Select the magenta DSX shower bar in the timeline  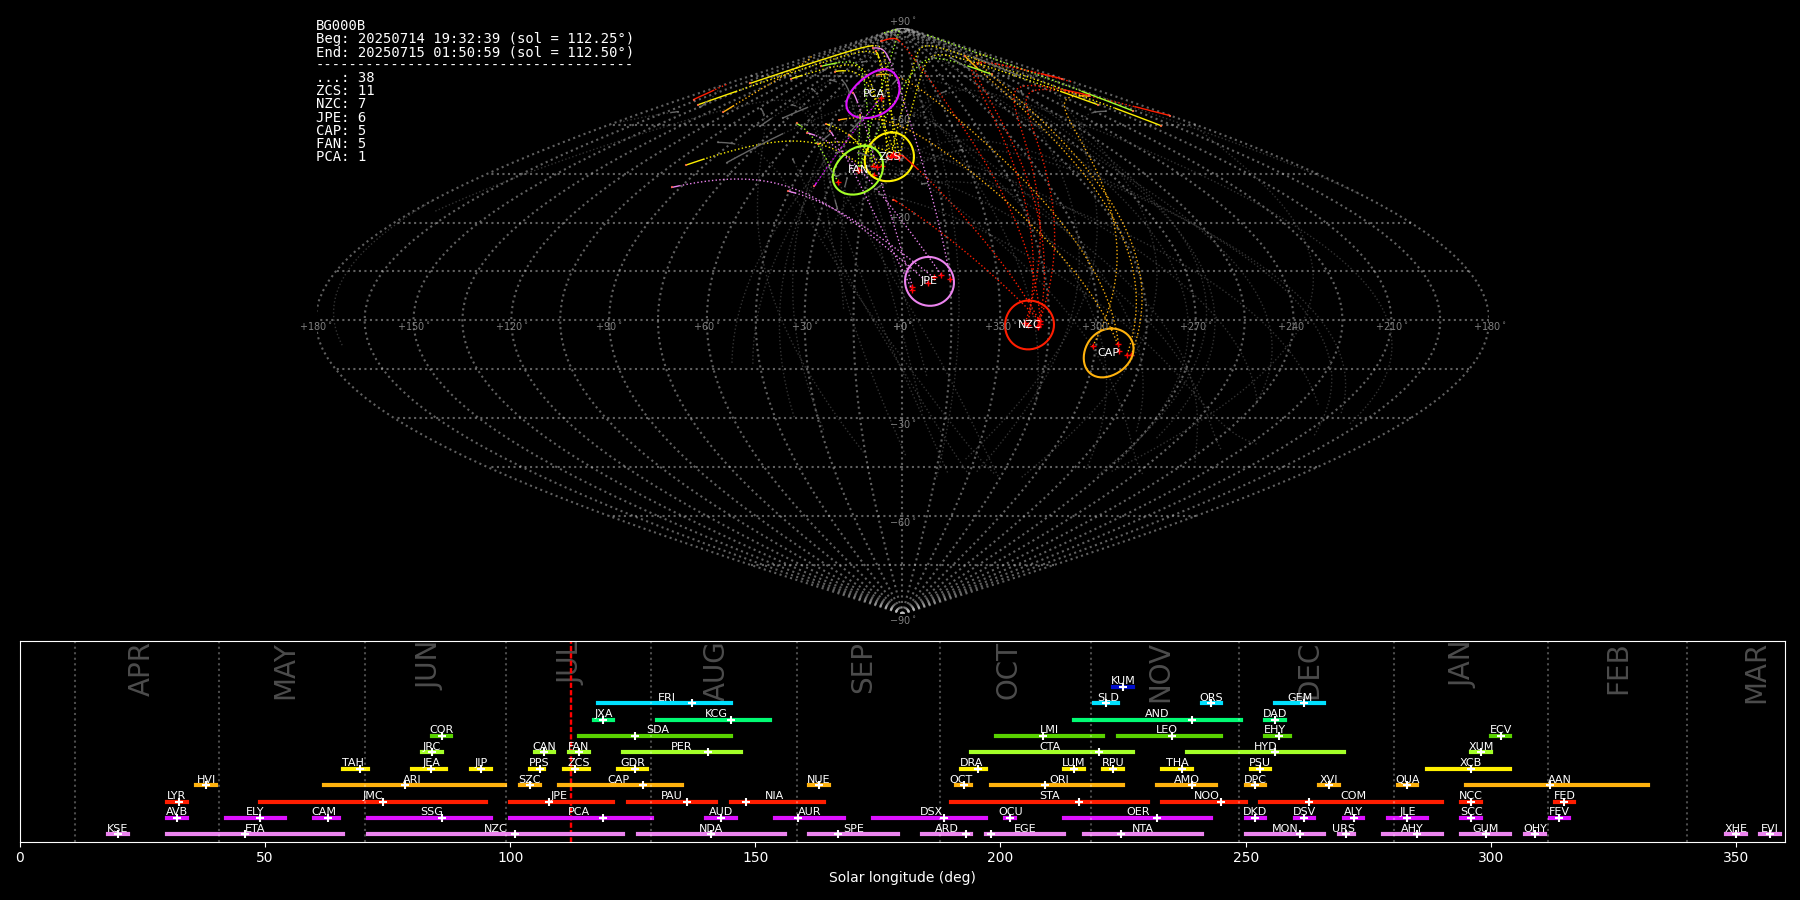pos(929,818)
